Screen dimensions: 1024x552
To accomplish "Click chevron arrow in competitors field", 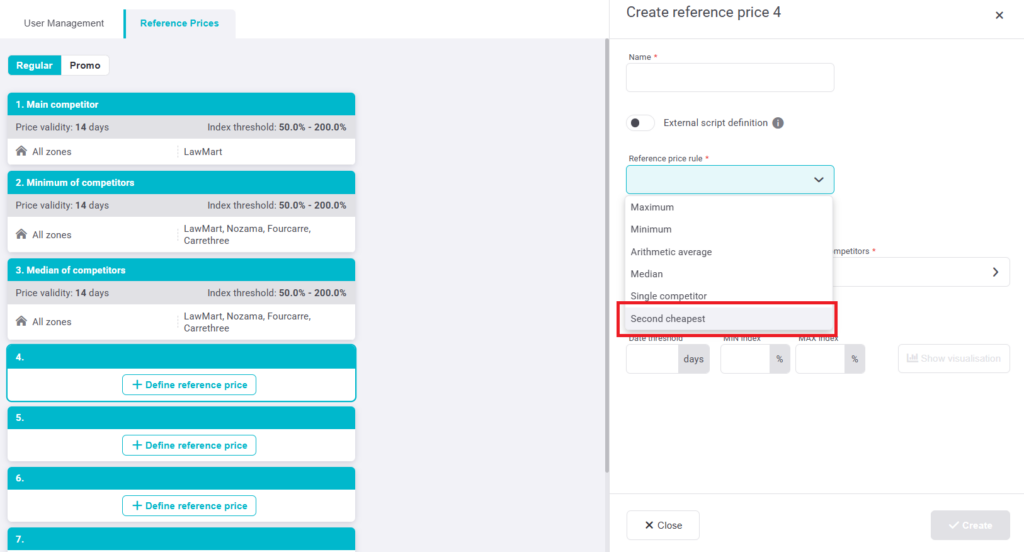I will [x=994, y=272].
